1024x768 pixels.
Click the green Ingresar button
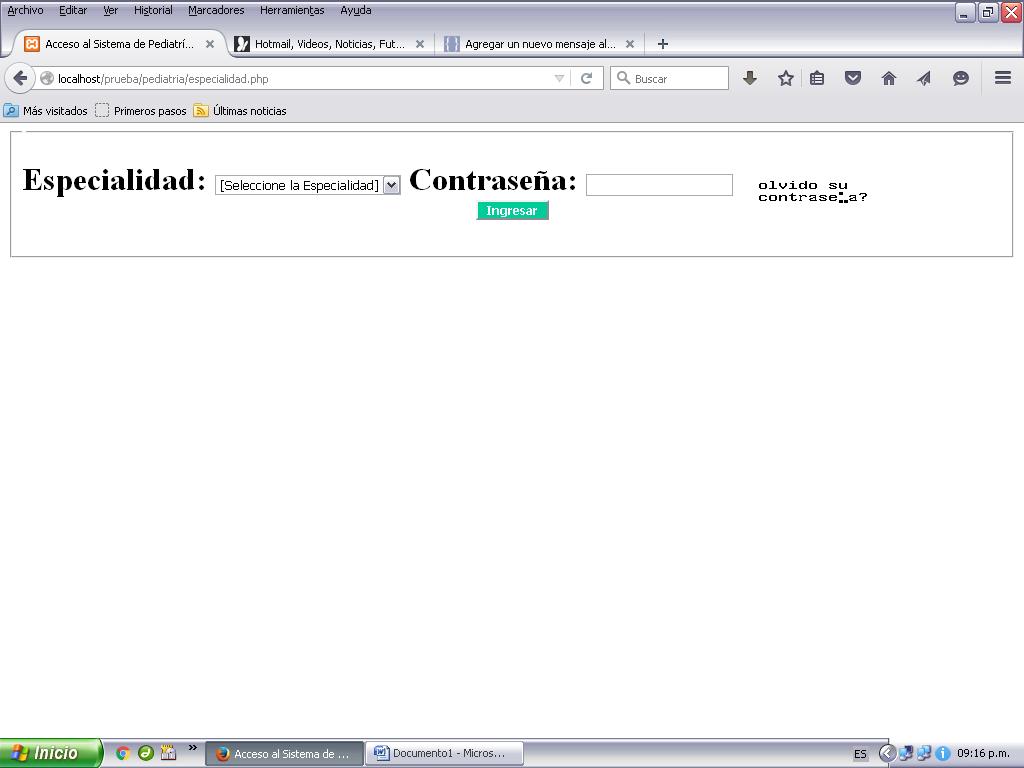tap(512, 211)
